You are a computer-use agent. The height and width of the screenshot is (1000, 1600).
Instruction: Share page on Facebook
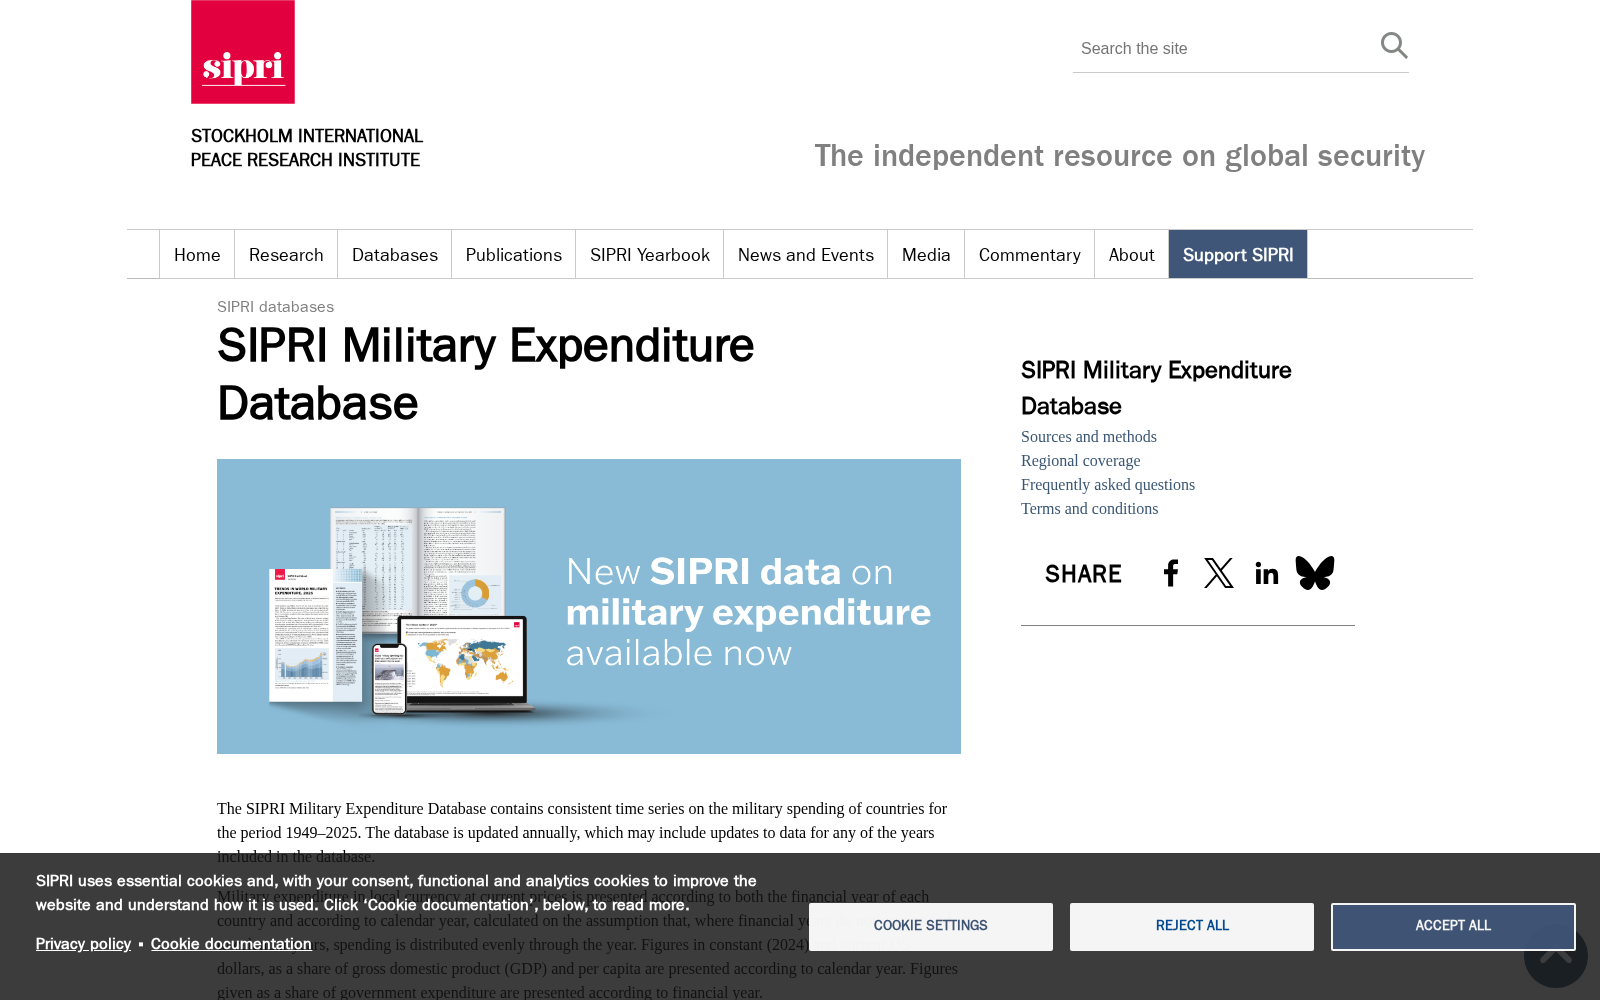point(1171,573)
